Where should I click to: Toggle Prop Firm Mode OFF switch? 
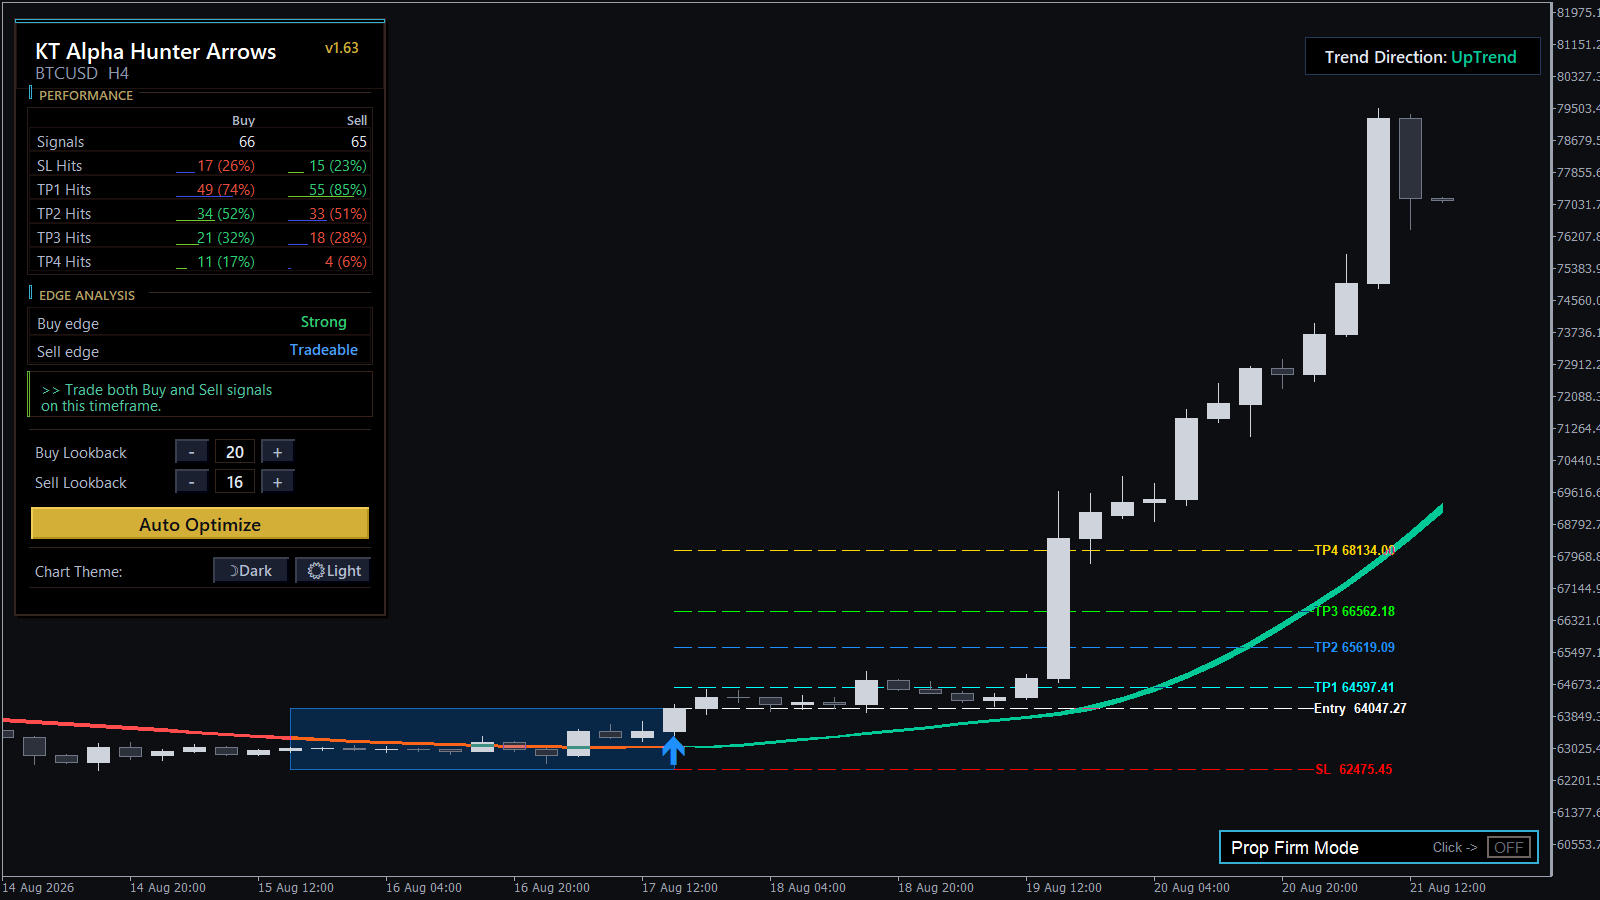[1509, 847]
